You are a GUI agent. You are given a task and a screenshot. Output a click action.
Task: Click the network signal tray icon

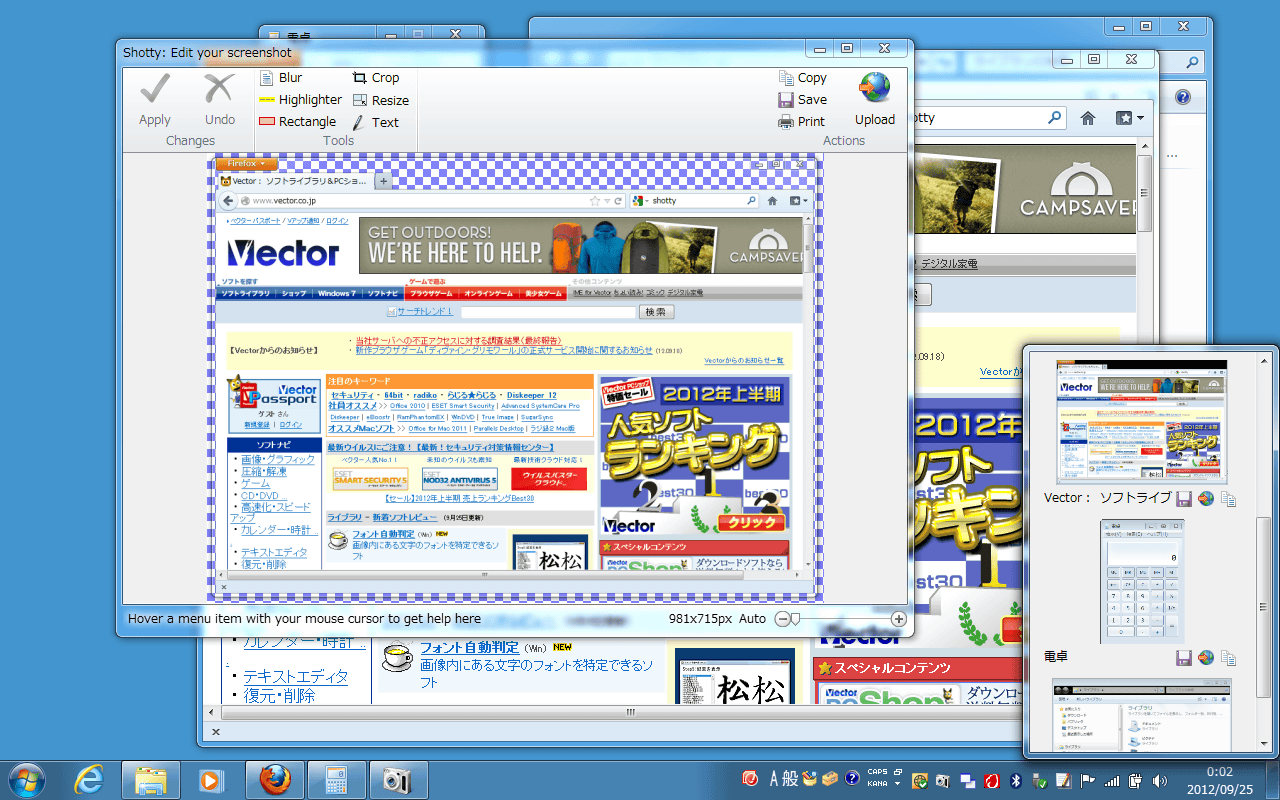tap(1111, 780)
